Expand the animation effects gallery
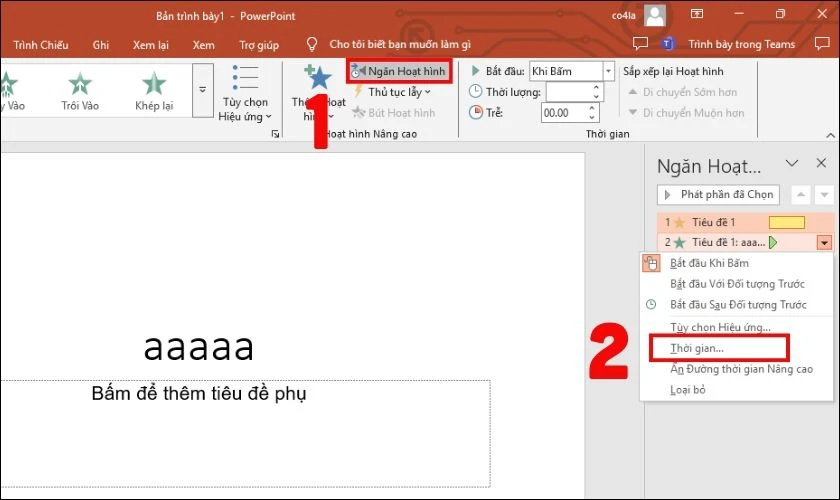 (x=202, y=90)
